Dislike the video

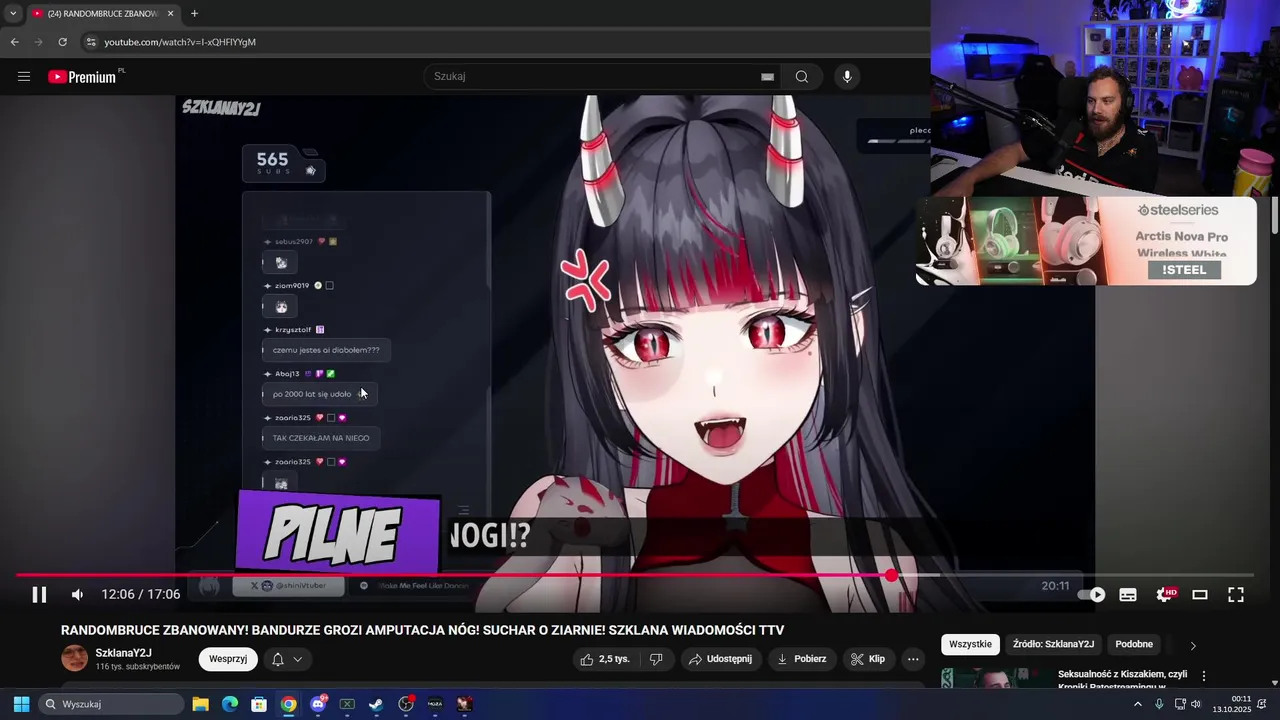[x=657, y=659]
